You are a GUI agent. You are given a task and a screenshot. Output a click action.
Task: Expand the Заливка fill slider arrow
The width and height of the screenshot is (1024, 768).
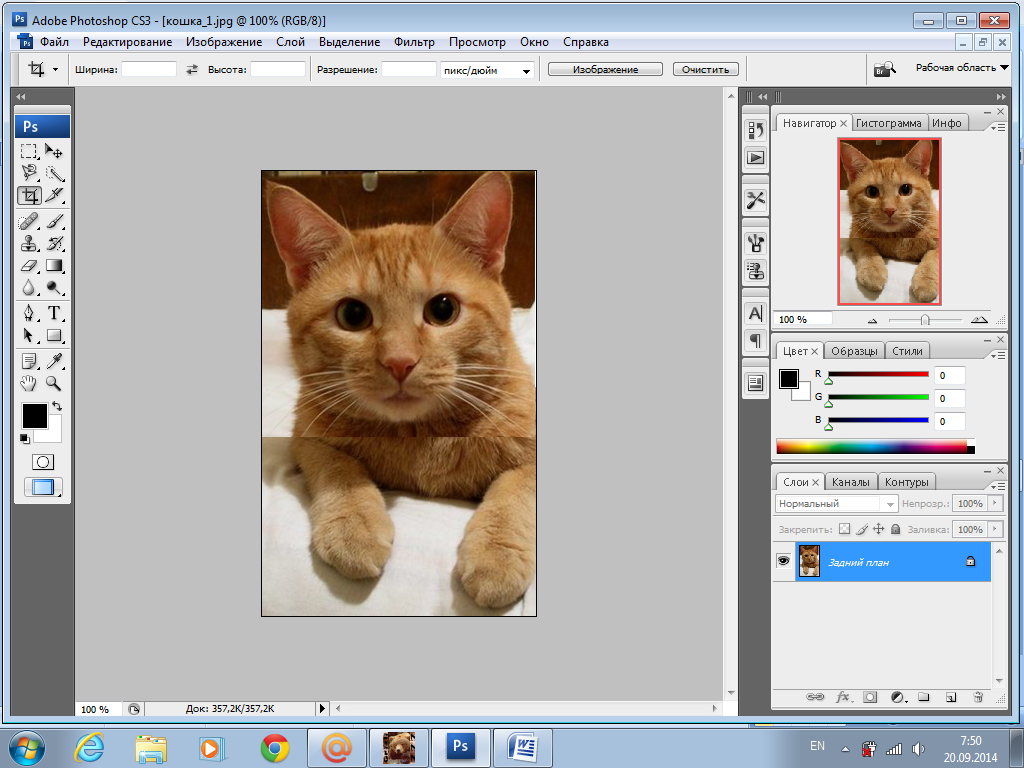click(x=995, y=529)
